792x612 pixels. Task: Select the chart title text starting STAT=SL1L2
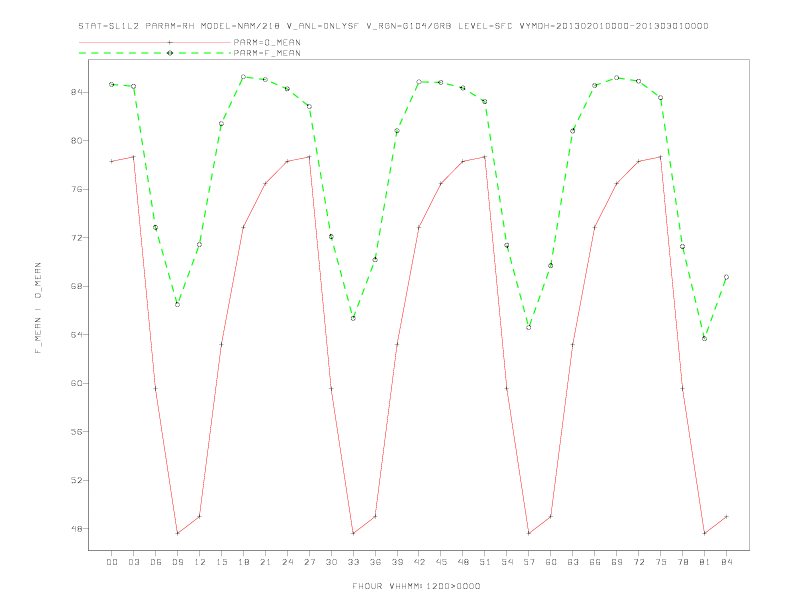click(x=393, y=26)
